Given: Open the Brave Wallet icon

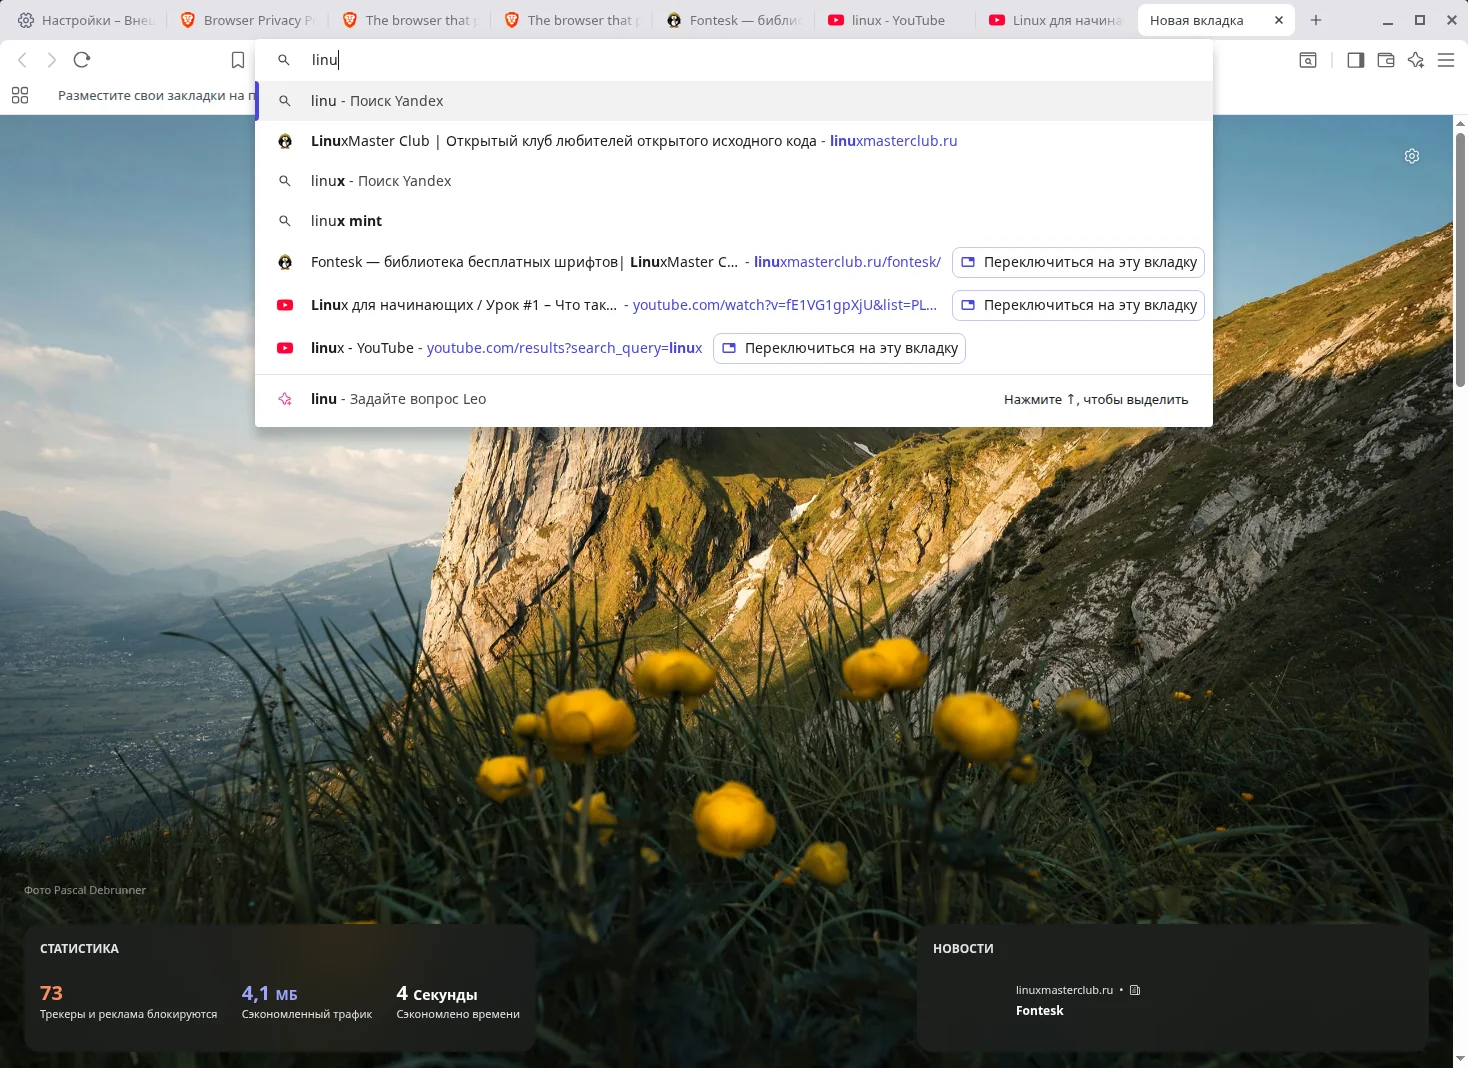Looking at the screenshot, I should click(x=1385, y=60).
